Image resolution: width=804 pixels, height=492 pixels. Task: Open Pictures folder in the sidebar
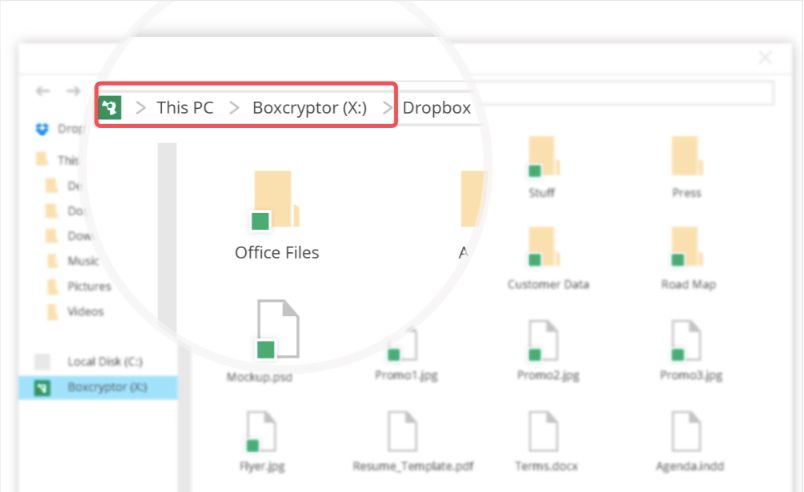pyautogui.click(x=79, y=286)
